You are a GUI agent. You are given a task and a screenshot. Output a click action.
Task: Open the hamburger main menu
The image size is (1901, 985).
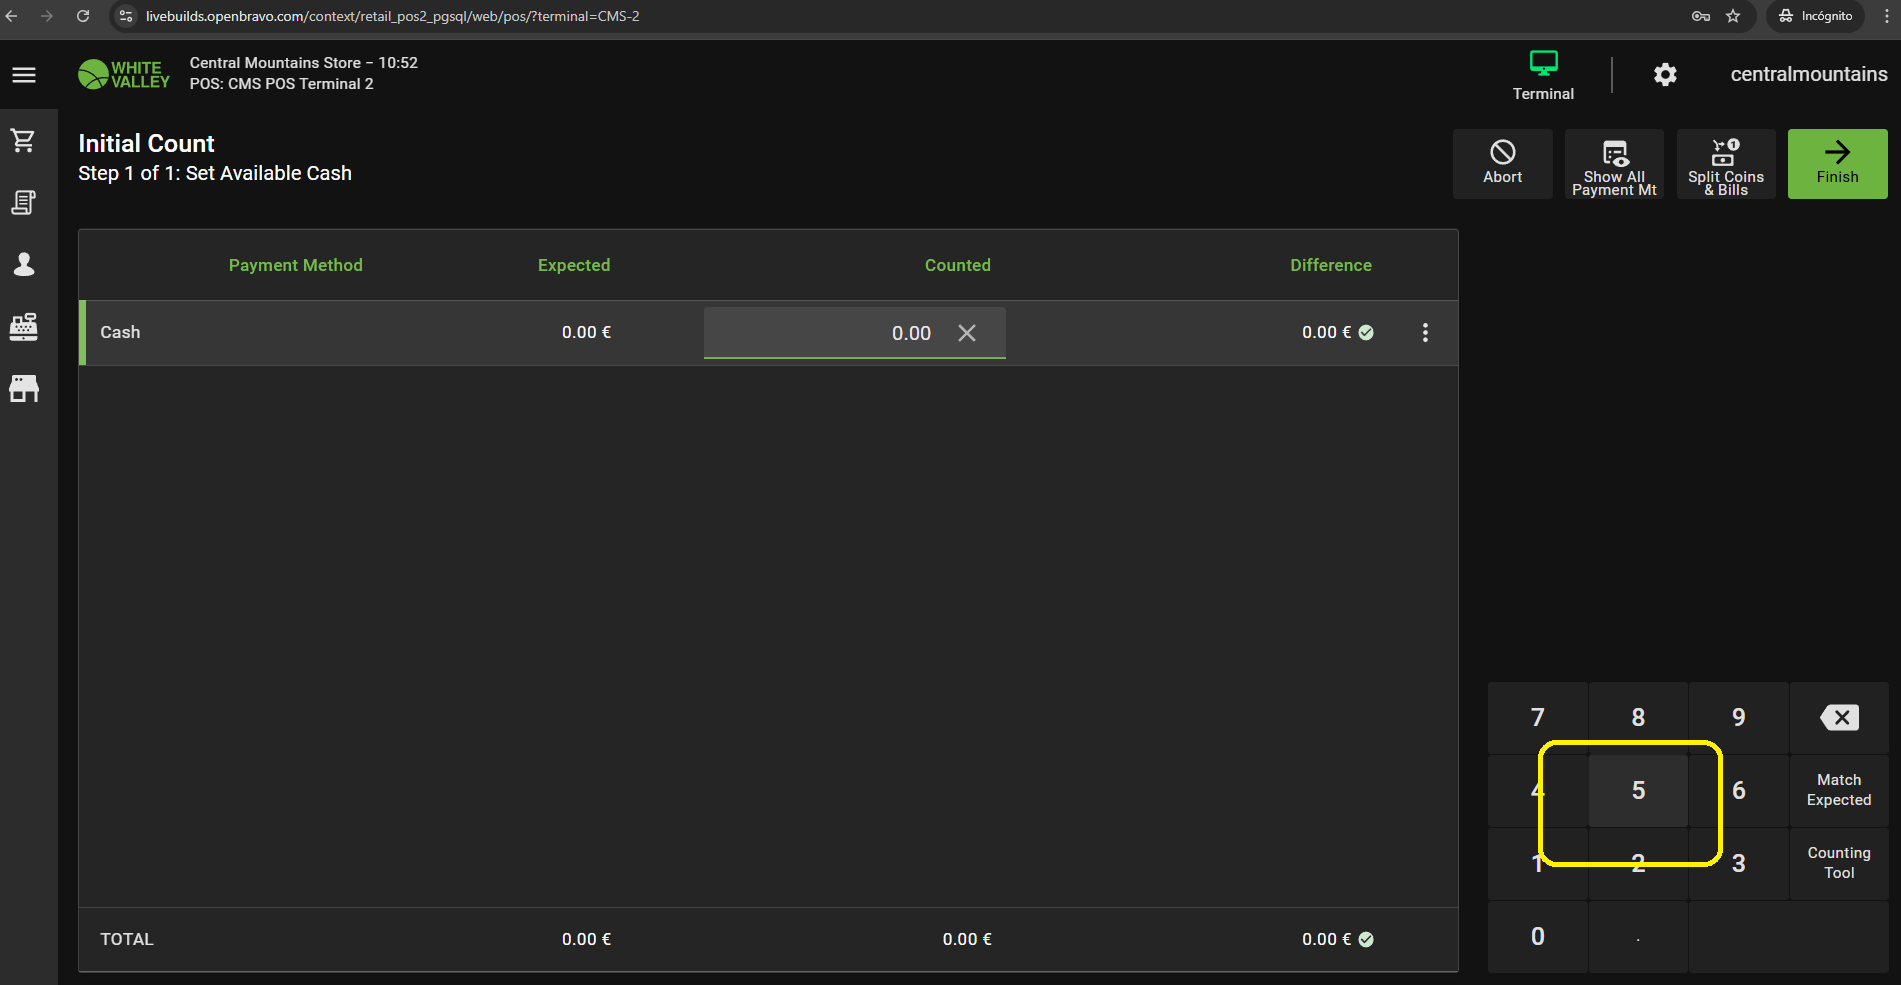click(x=24, y=75)
